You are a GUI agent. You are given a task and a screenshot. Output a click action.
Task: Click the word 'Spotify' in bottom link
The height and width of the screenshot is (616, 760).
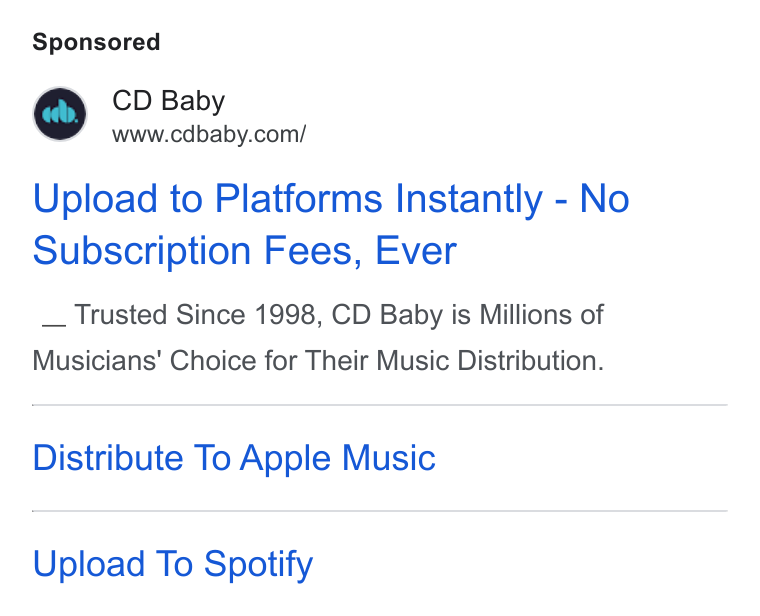(258, 565)
